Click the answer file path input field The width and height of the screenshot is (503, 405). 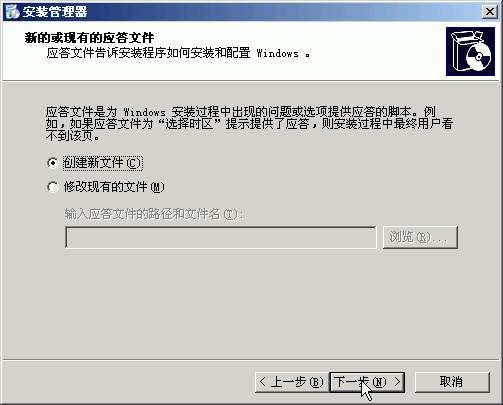point(221,237)
